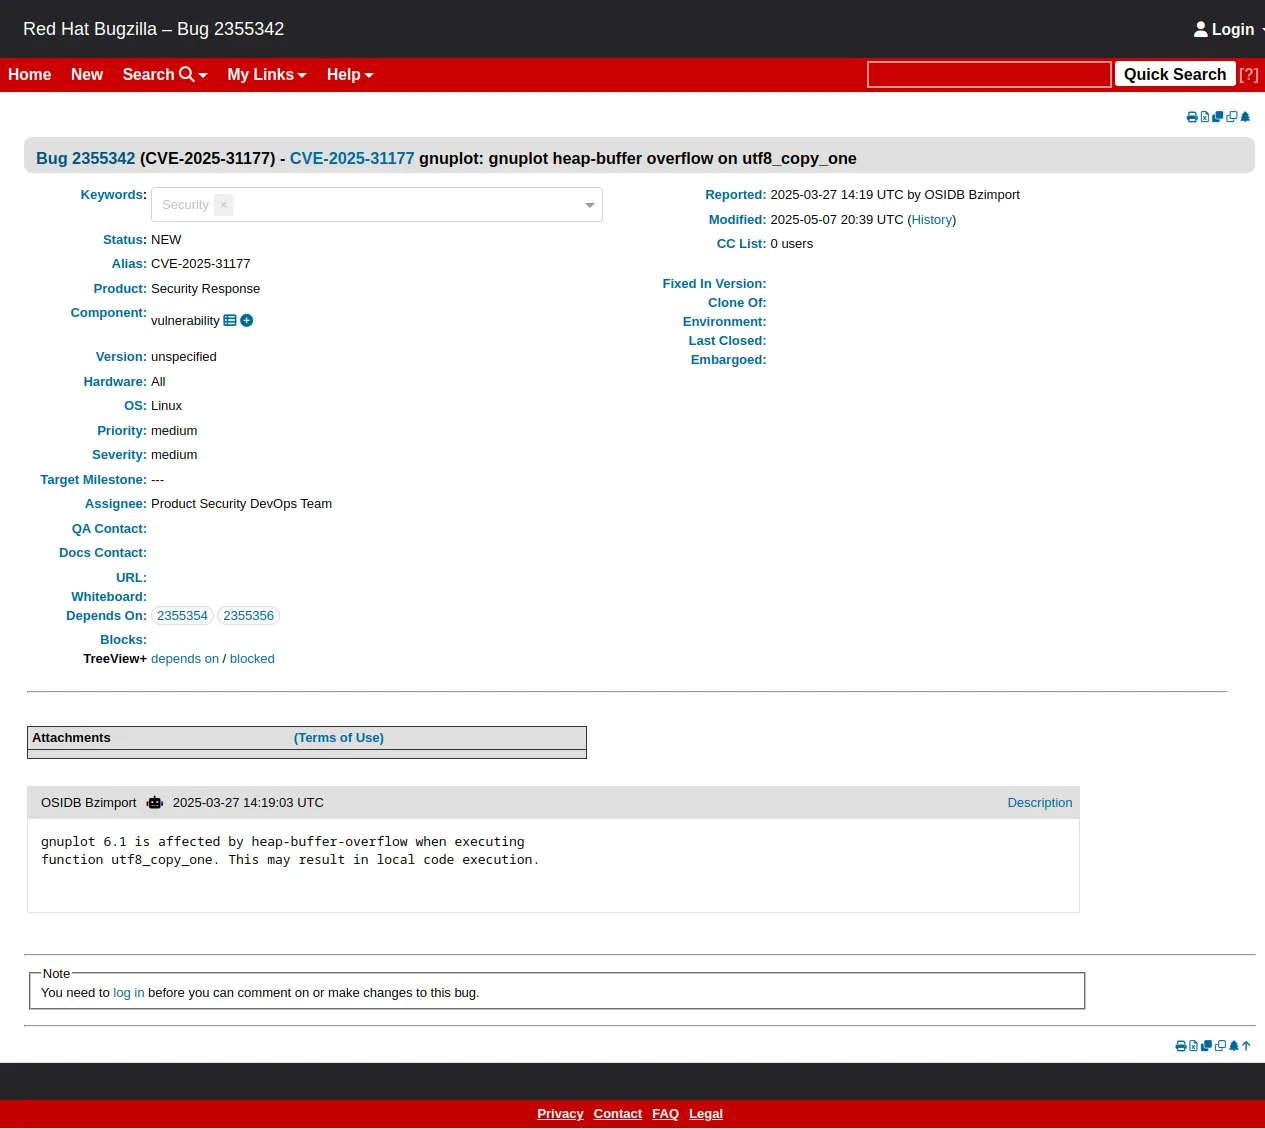
Task: Click the XML file icon in the bottom icon row
Action: (1193, 1046)
